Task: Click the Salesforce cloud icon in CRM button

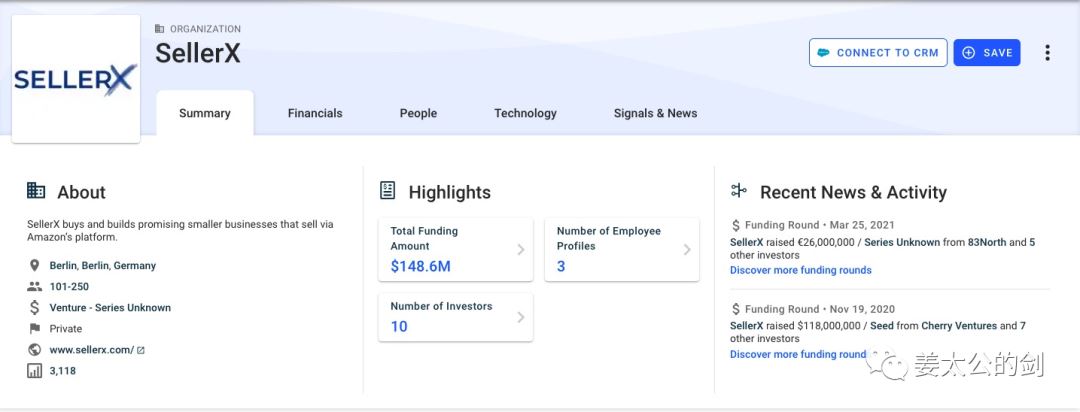Action: click(823, 53)
